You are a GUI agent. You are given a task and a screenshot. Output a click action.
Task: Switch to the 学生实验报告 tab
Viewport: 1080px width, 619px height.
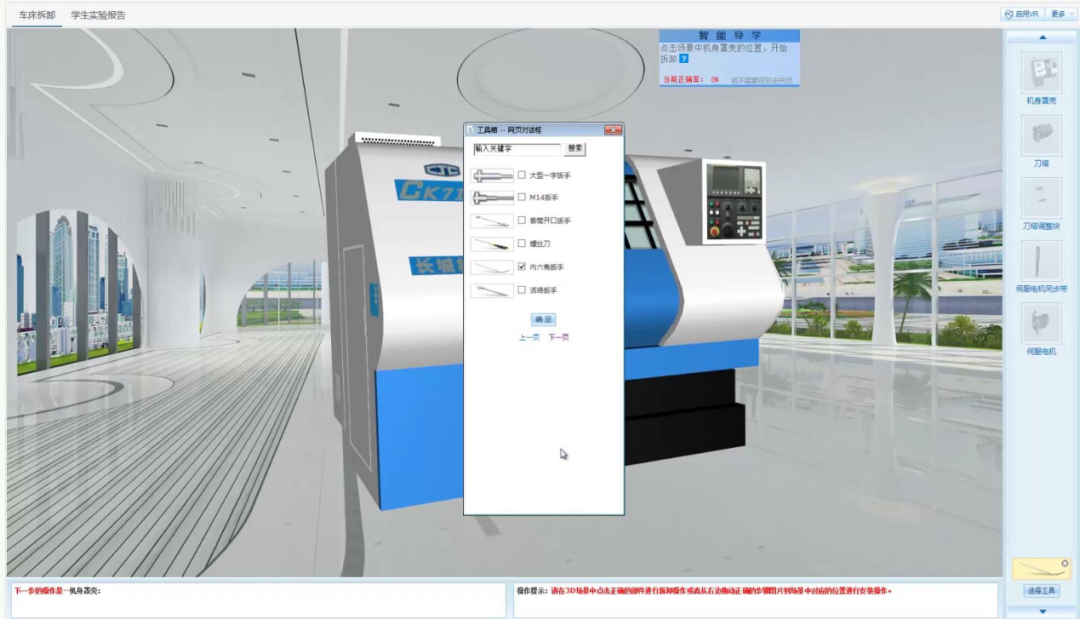[98, 14]
